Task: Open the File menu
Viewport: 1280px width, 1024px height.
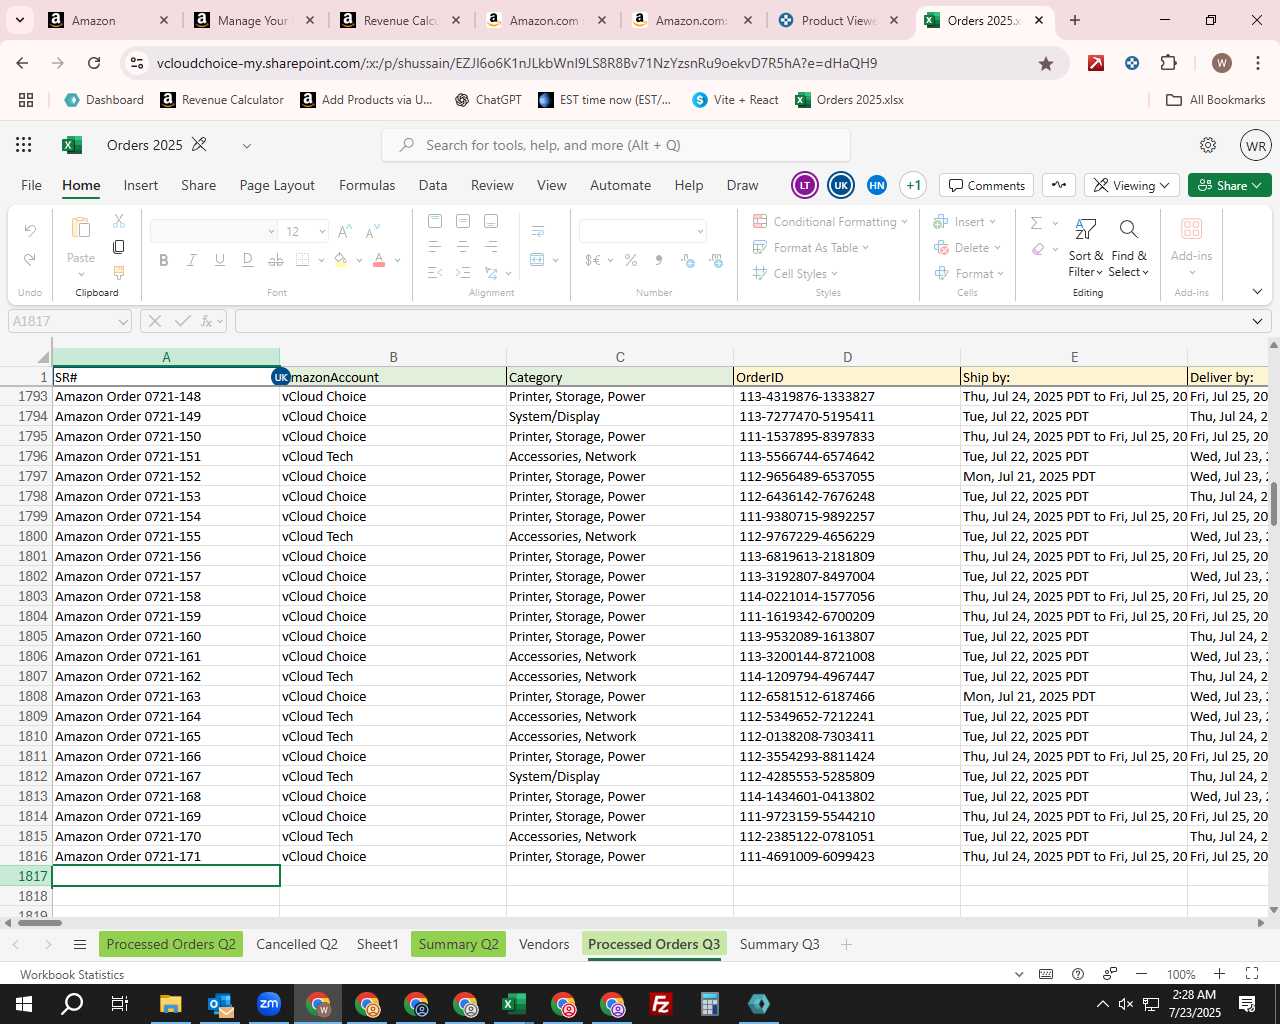Action: click(32, 185)
